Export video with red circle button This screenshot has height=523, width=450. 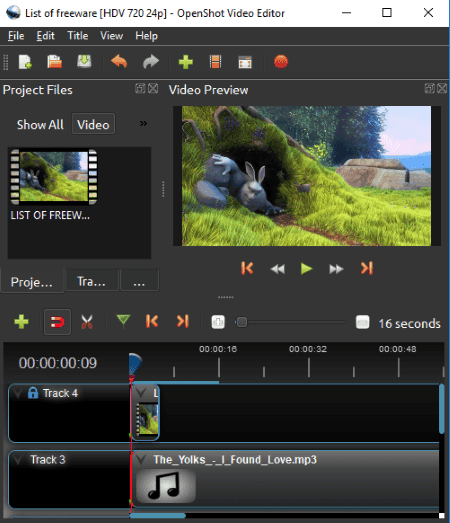coord(281,62)
